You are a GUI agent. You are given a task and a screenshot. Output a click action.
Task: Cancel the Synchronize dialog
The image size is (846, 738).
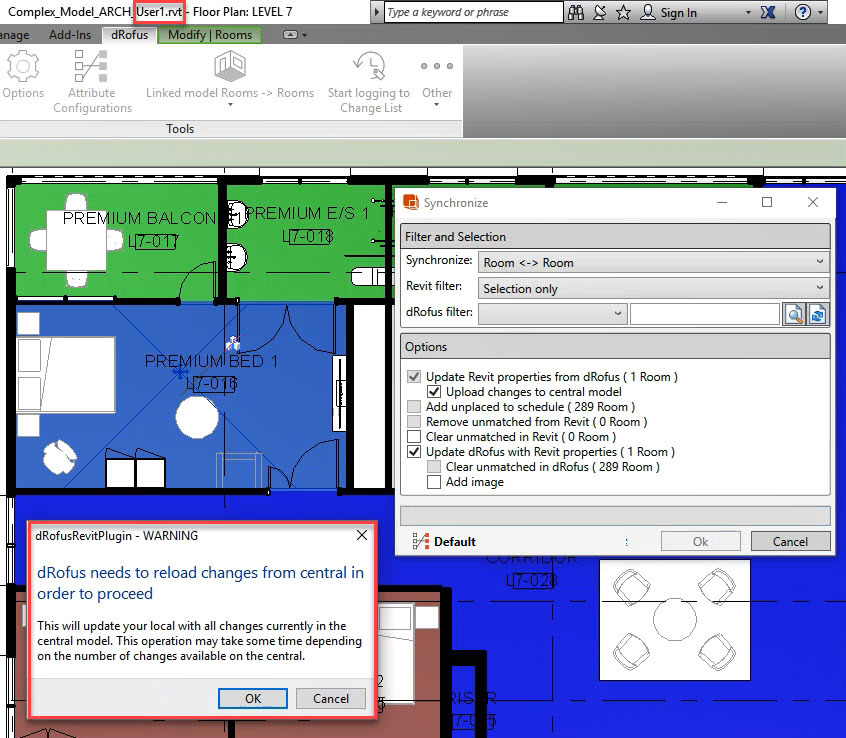(790, 541)
